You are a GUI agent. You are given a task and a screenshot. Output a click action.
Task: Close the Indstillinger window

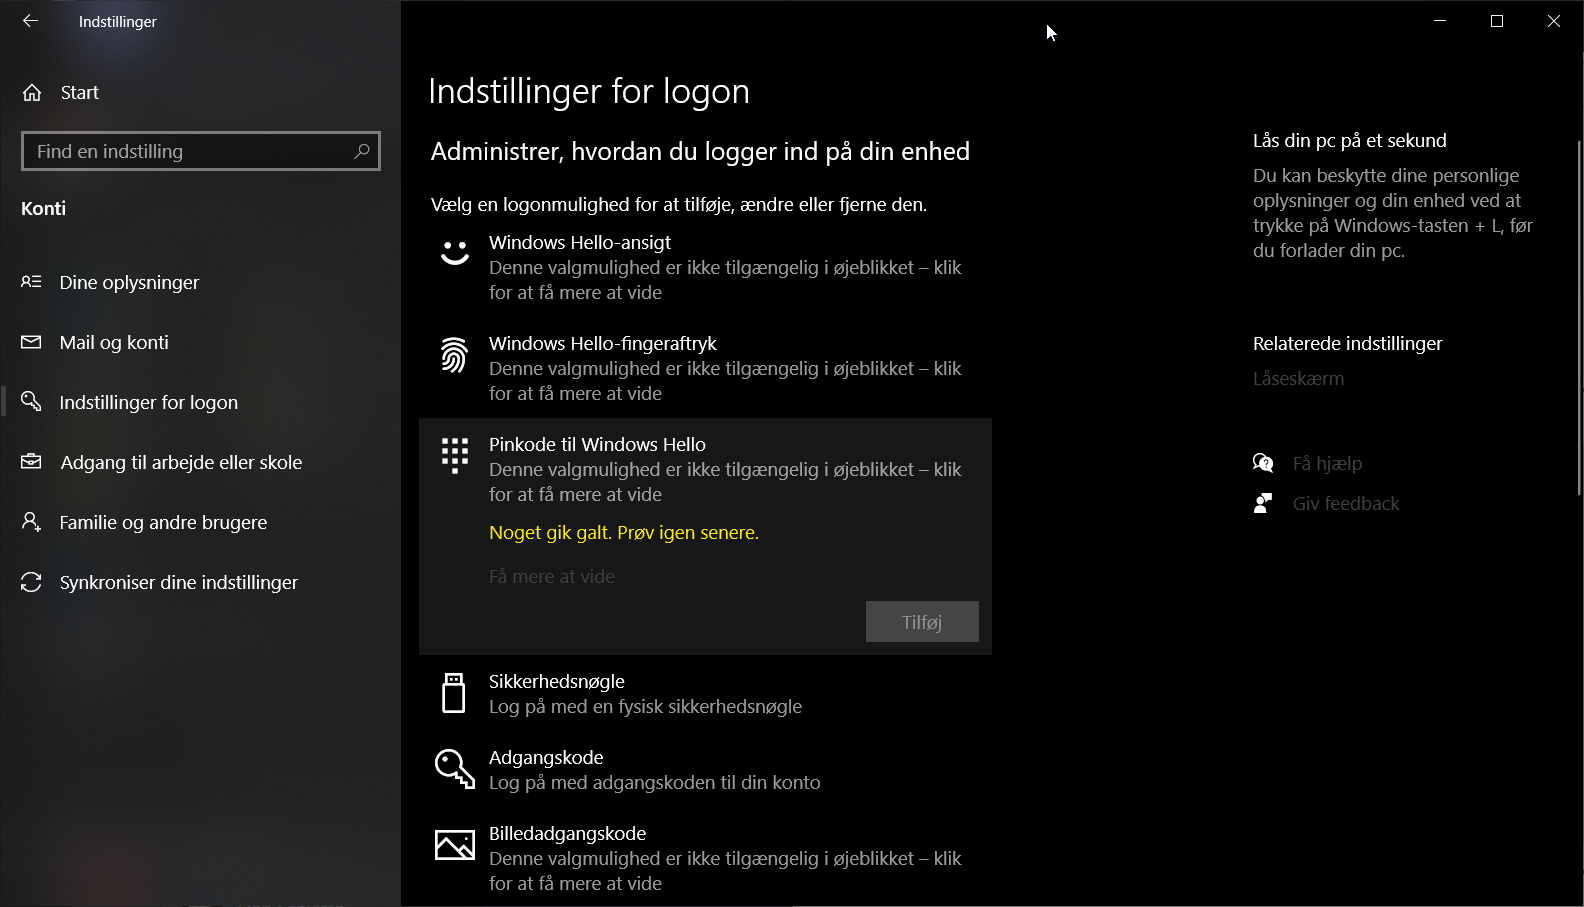click(x=1554, y=21)
